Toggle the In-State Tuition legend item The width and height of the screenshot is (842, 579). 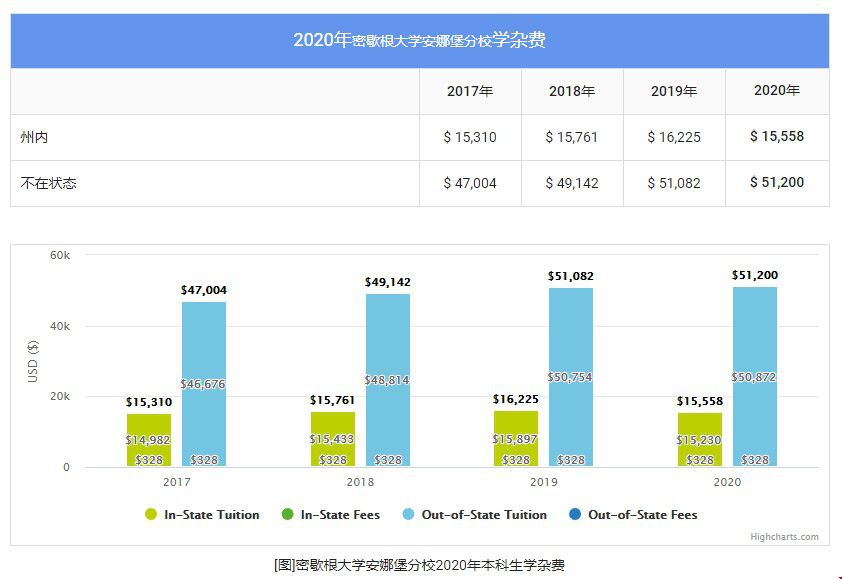(202, 515)
